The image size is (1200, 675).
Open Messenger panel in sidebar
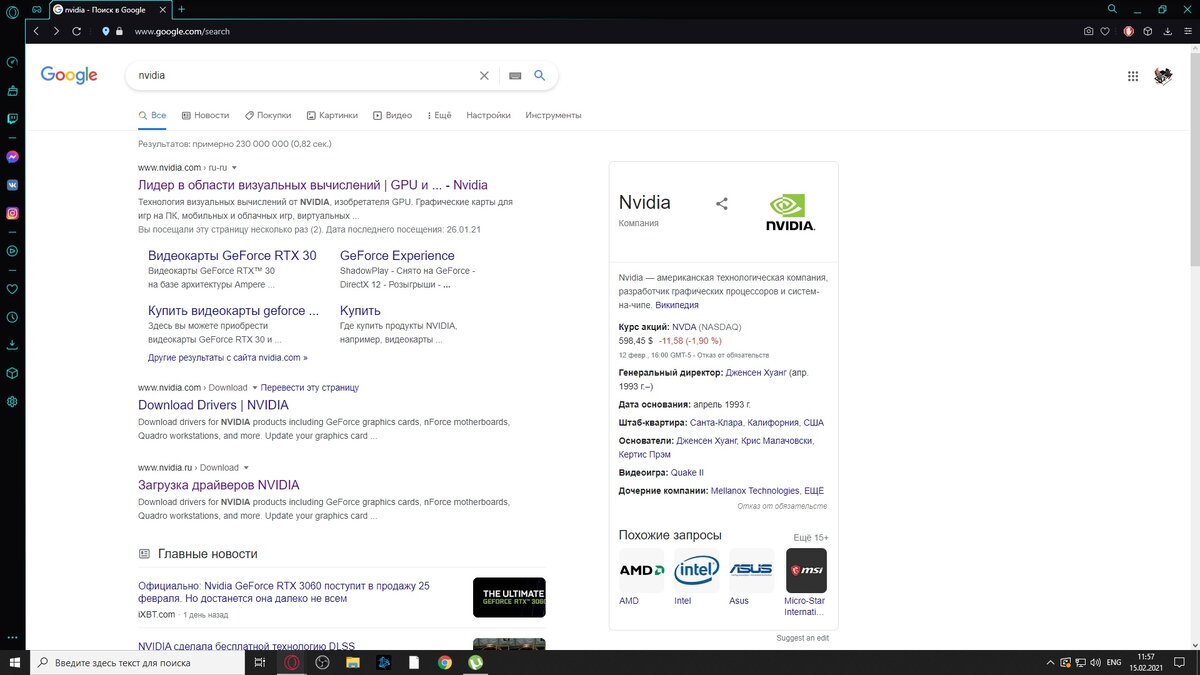tap(12, 157)
